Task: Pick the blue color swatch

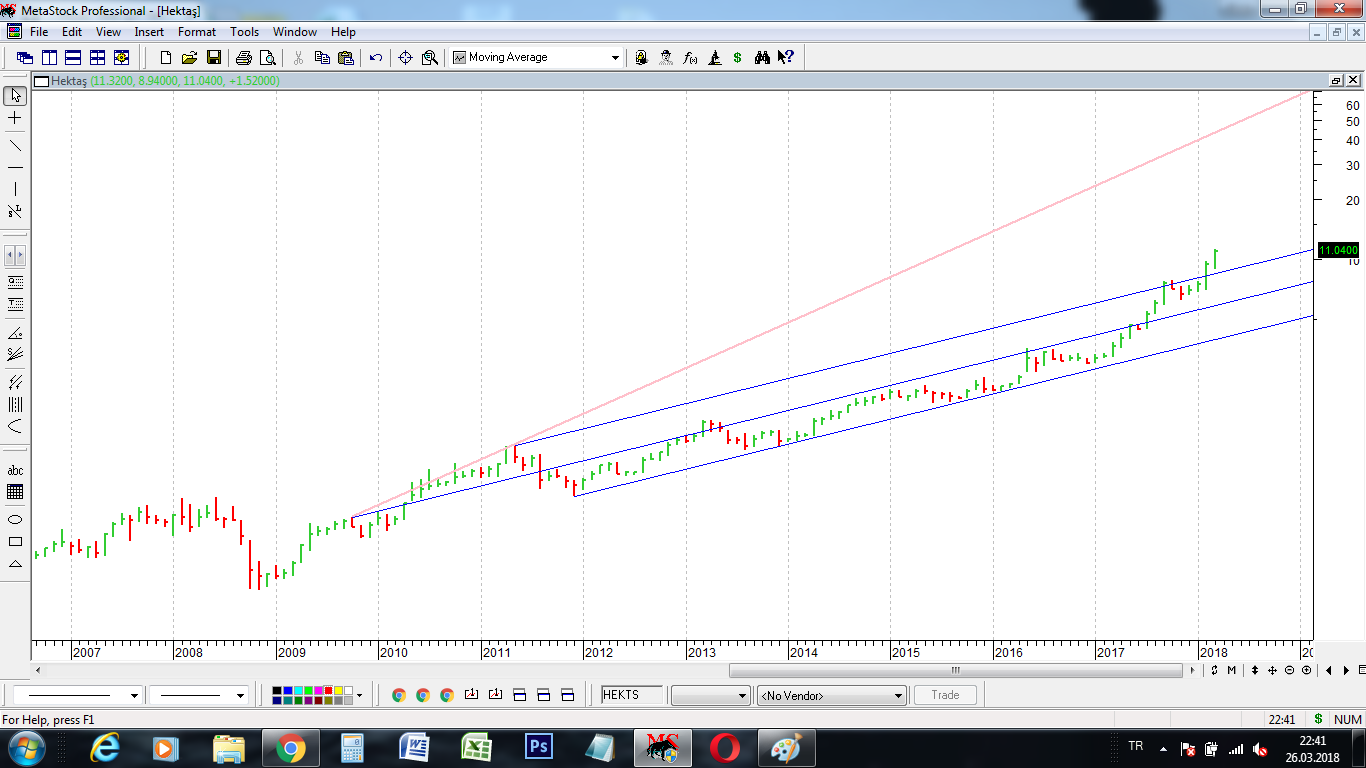Action: [286, 691]
